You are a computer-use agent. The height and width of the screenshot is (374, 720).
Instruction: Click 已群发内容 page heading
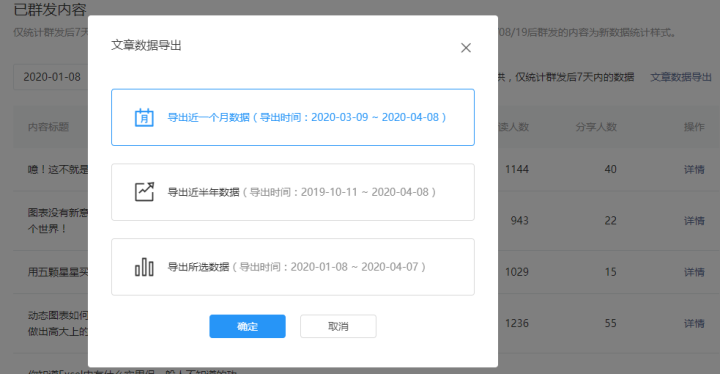tap(50, 10)
